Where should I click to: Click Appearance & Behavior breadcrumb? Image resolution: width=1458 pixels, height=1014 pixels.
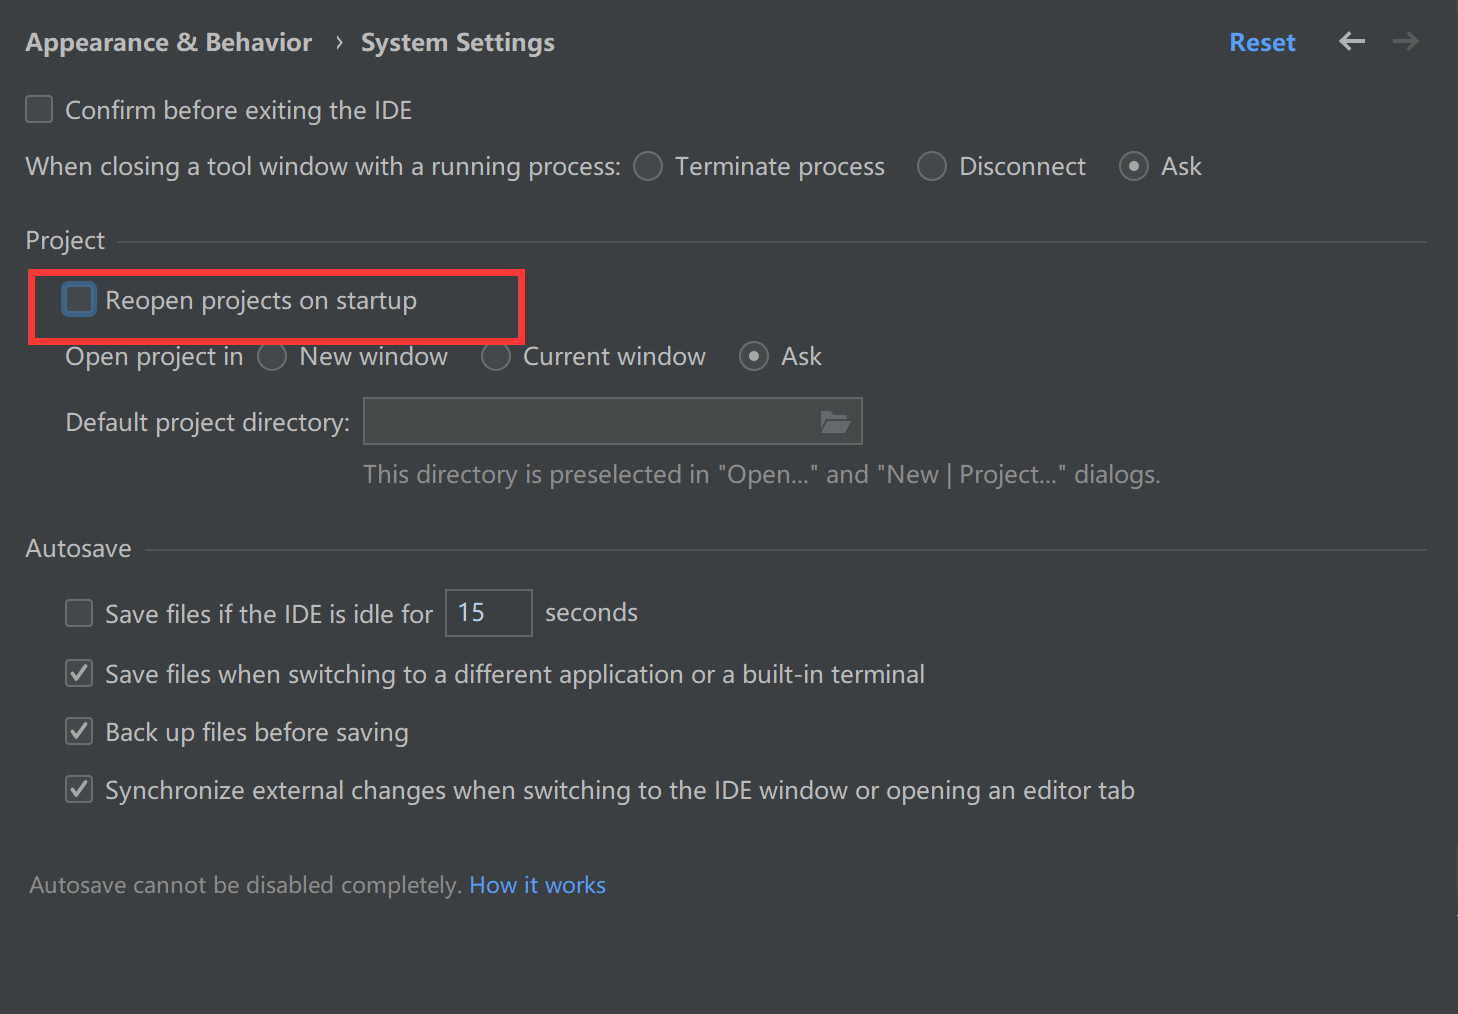pos(169,42)
